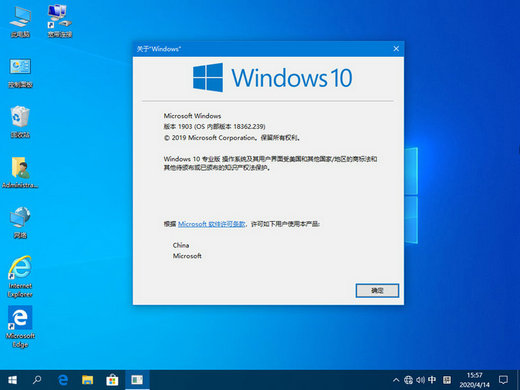Click the "© 2019 Microsoft Corporation" line
The image size is (520, 390).
tap(232, 138)
